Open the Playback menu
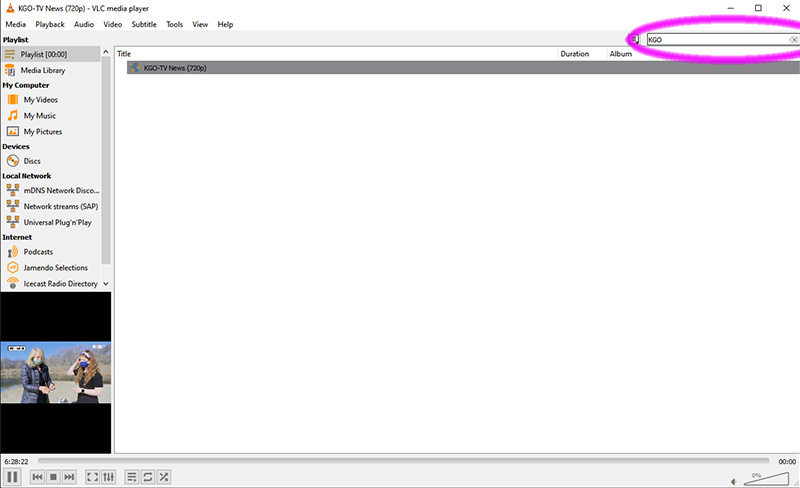This screenshot has height=488, width=800. 50,24
